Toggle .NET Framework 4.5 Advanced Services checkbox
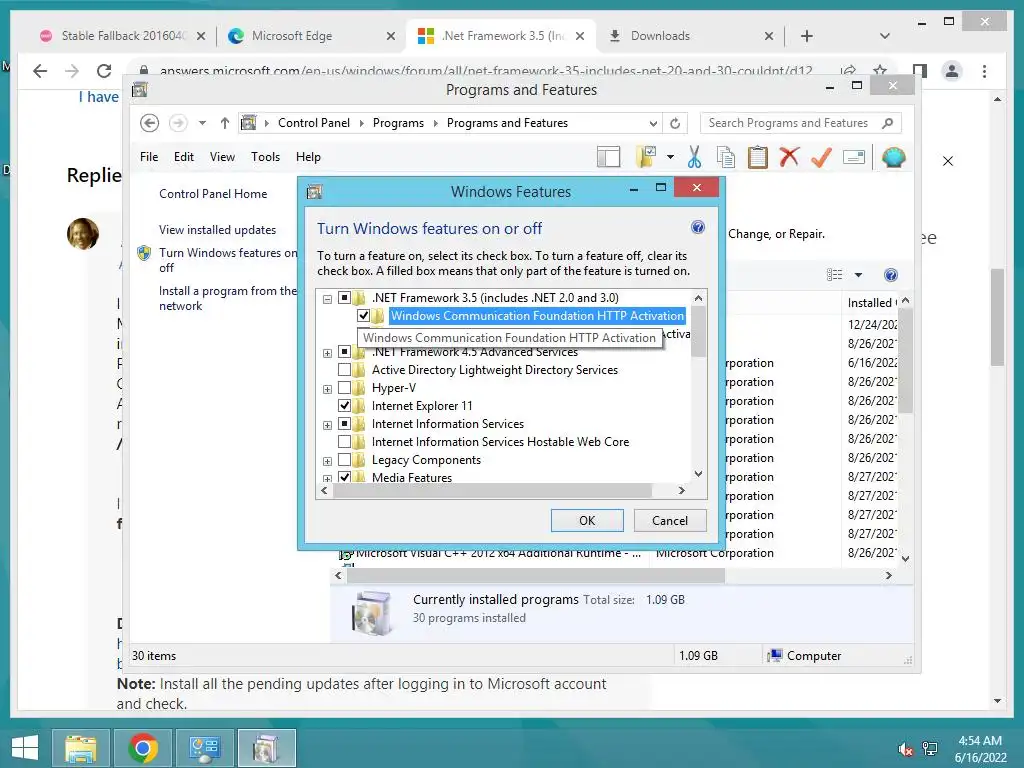 [x=344, y=352]
